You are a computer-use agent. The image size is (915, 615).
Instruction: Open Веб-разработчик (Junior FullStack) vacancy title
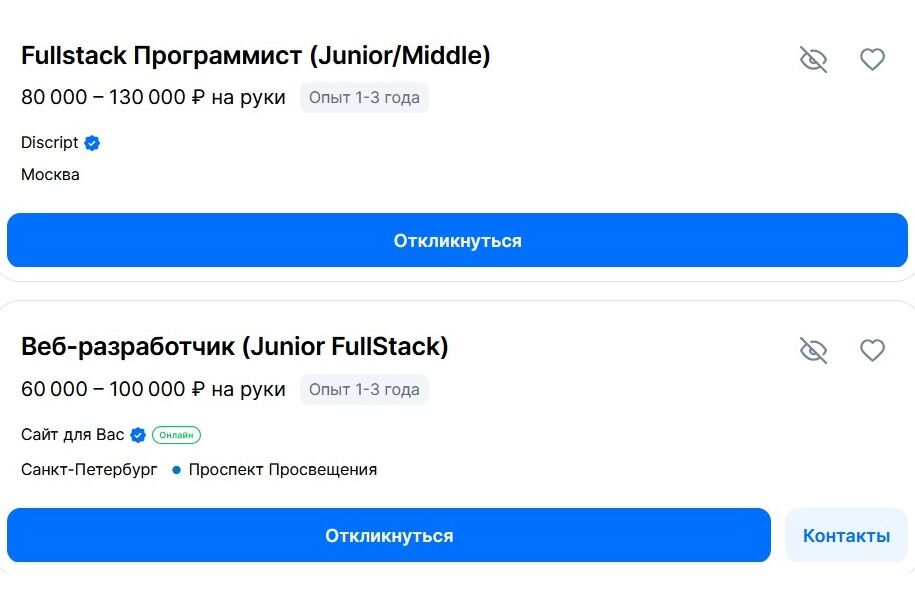tap(234, 347)
